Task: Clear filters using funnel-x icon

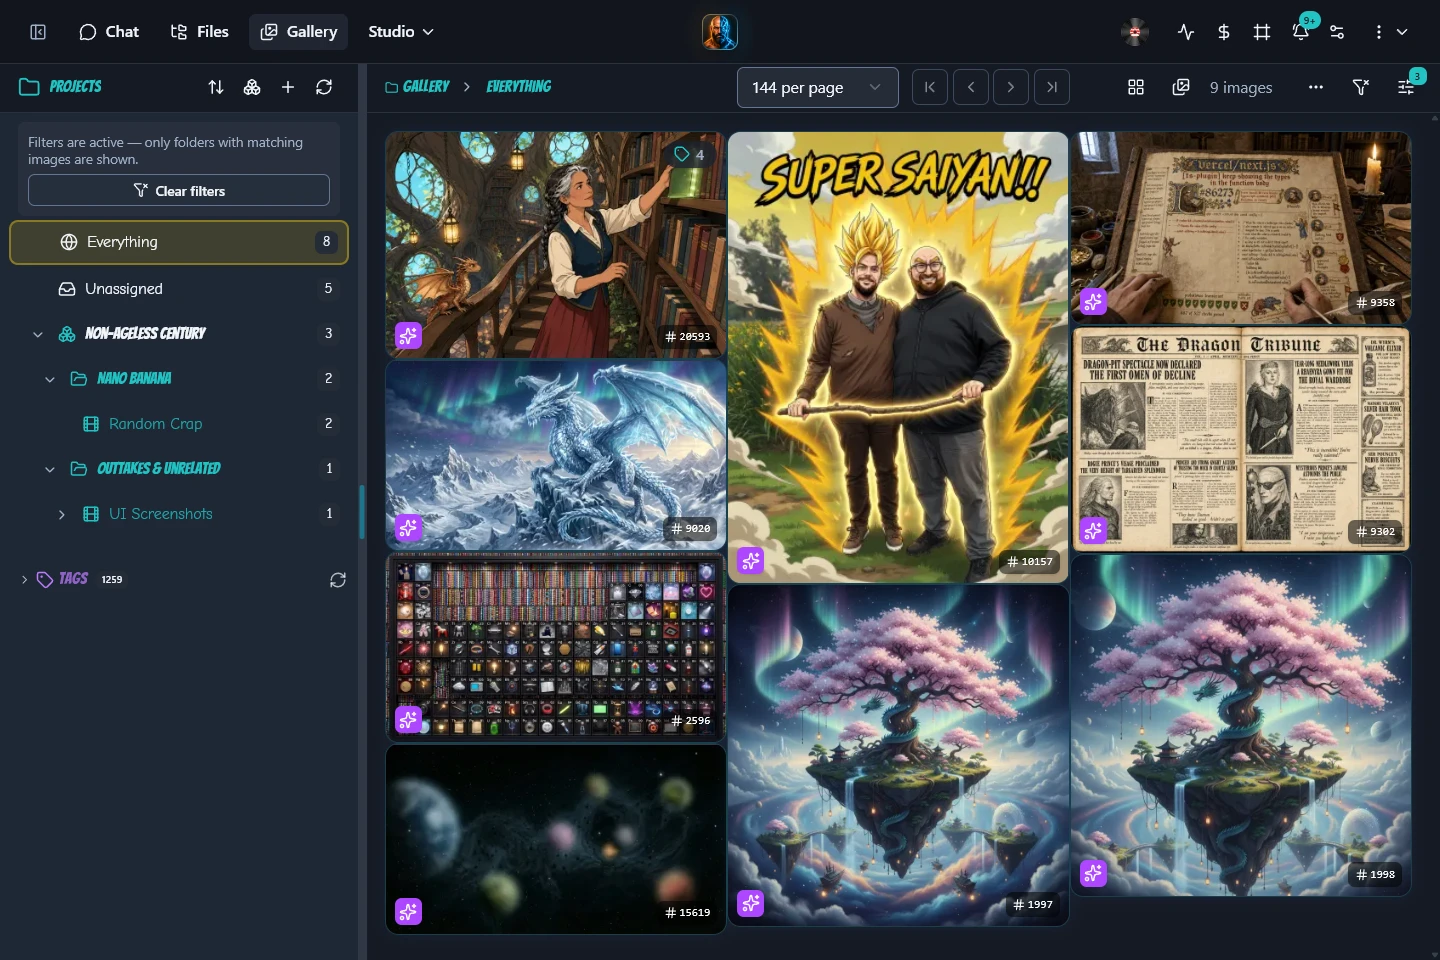Action: pos(1361,87)
